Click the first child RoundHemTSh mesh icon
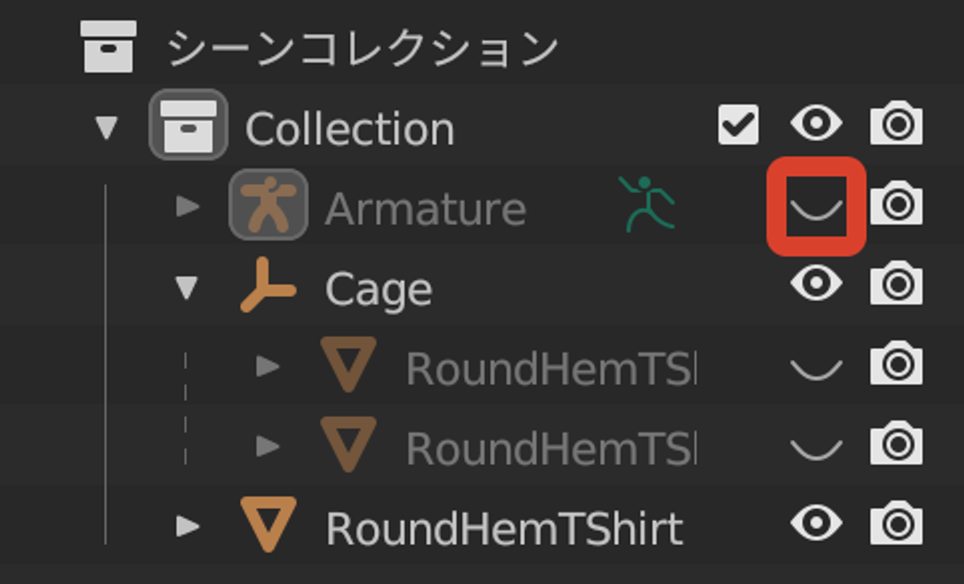The image size is (964, 584). [348, 365]
